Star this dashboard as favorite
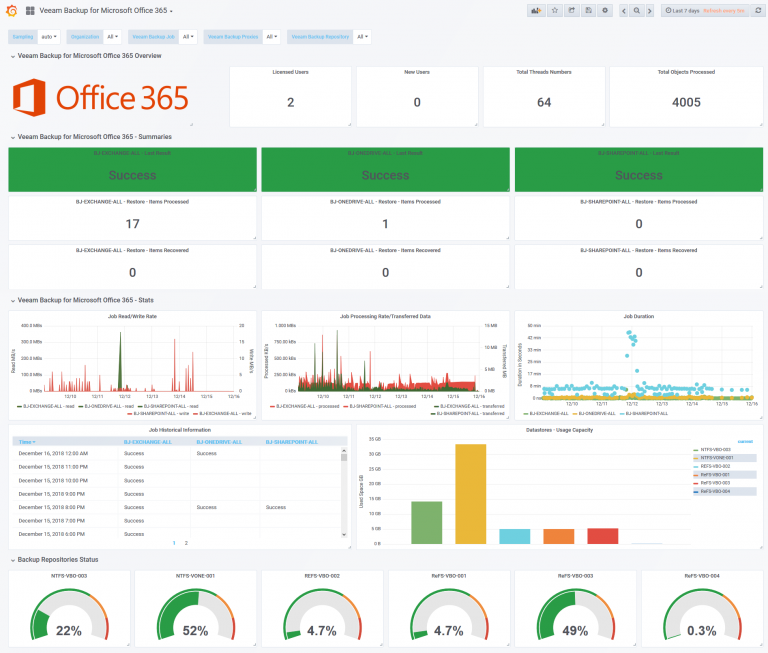The image size is (768, 653). pyautogui.click(x=555, y=10)
